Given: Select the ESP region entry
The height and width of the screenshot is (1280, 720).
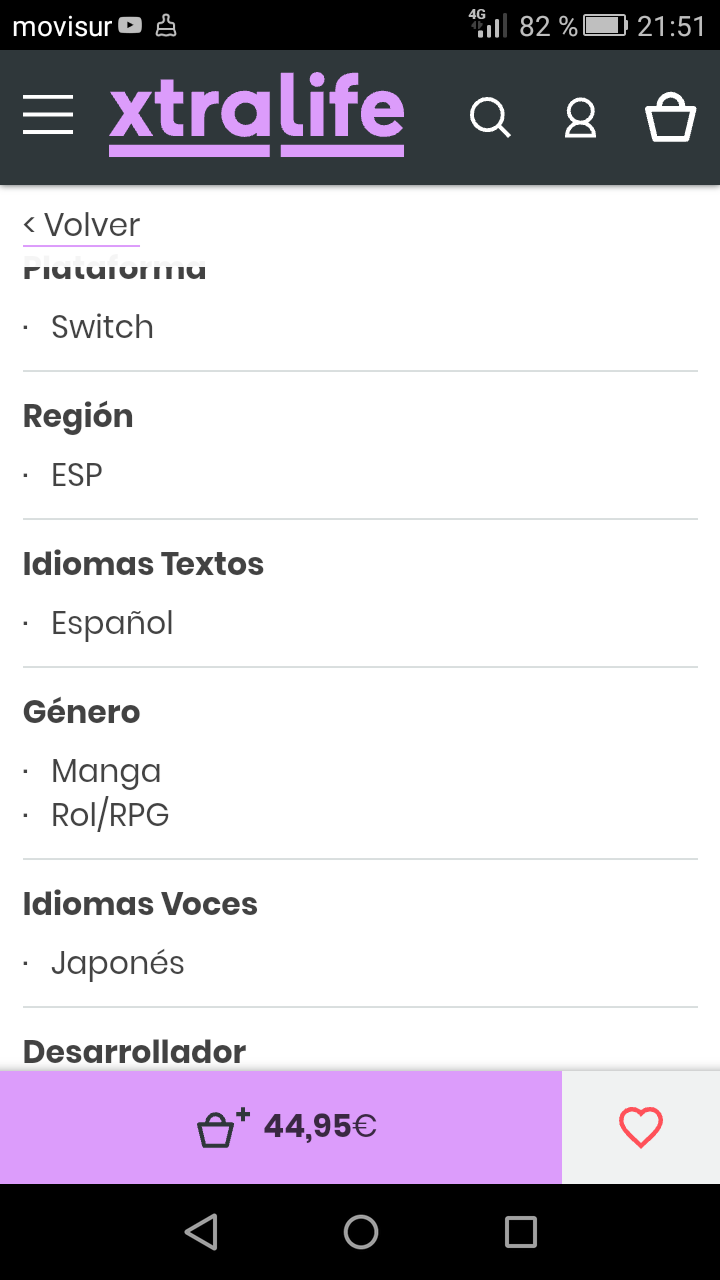Looking at the screenshot, I should [x=77, y=475].
